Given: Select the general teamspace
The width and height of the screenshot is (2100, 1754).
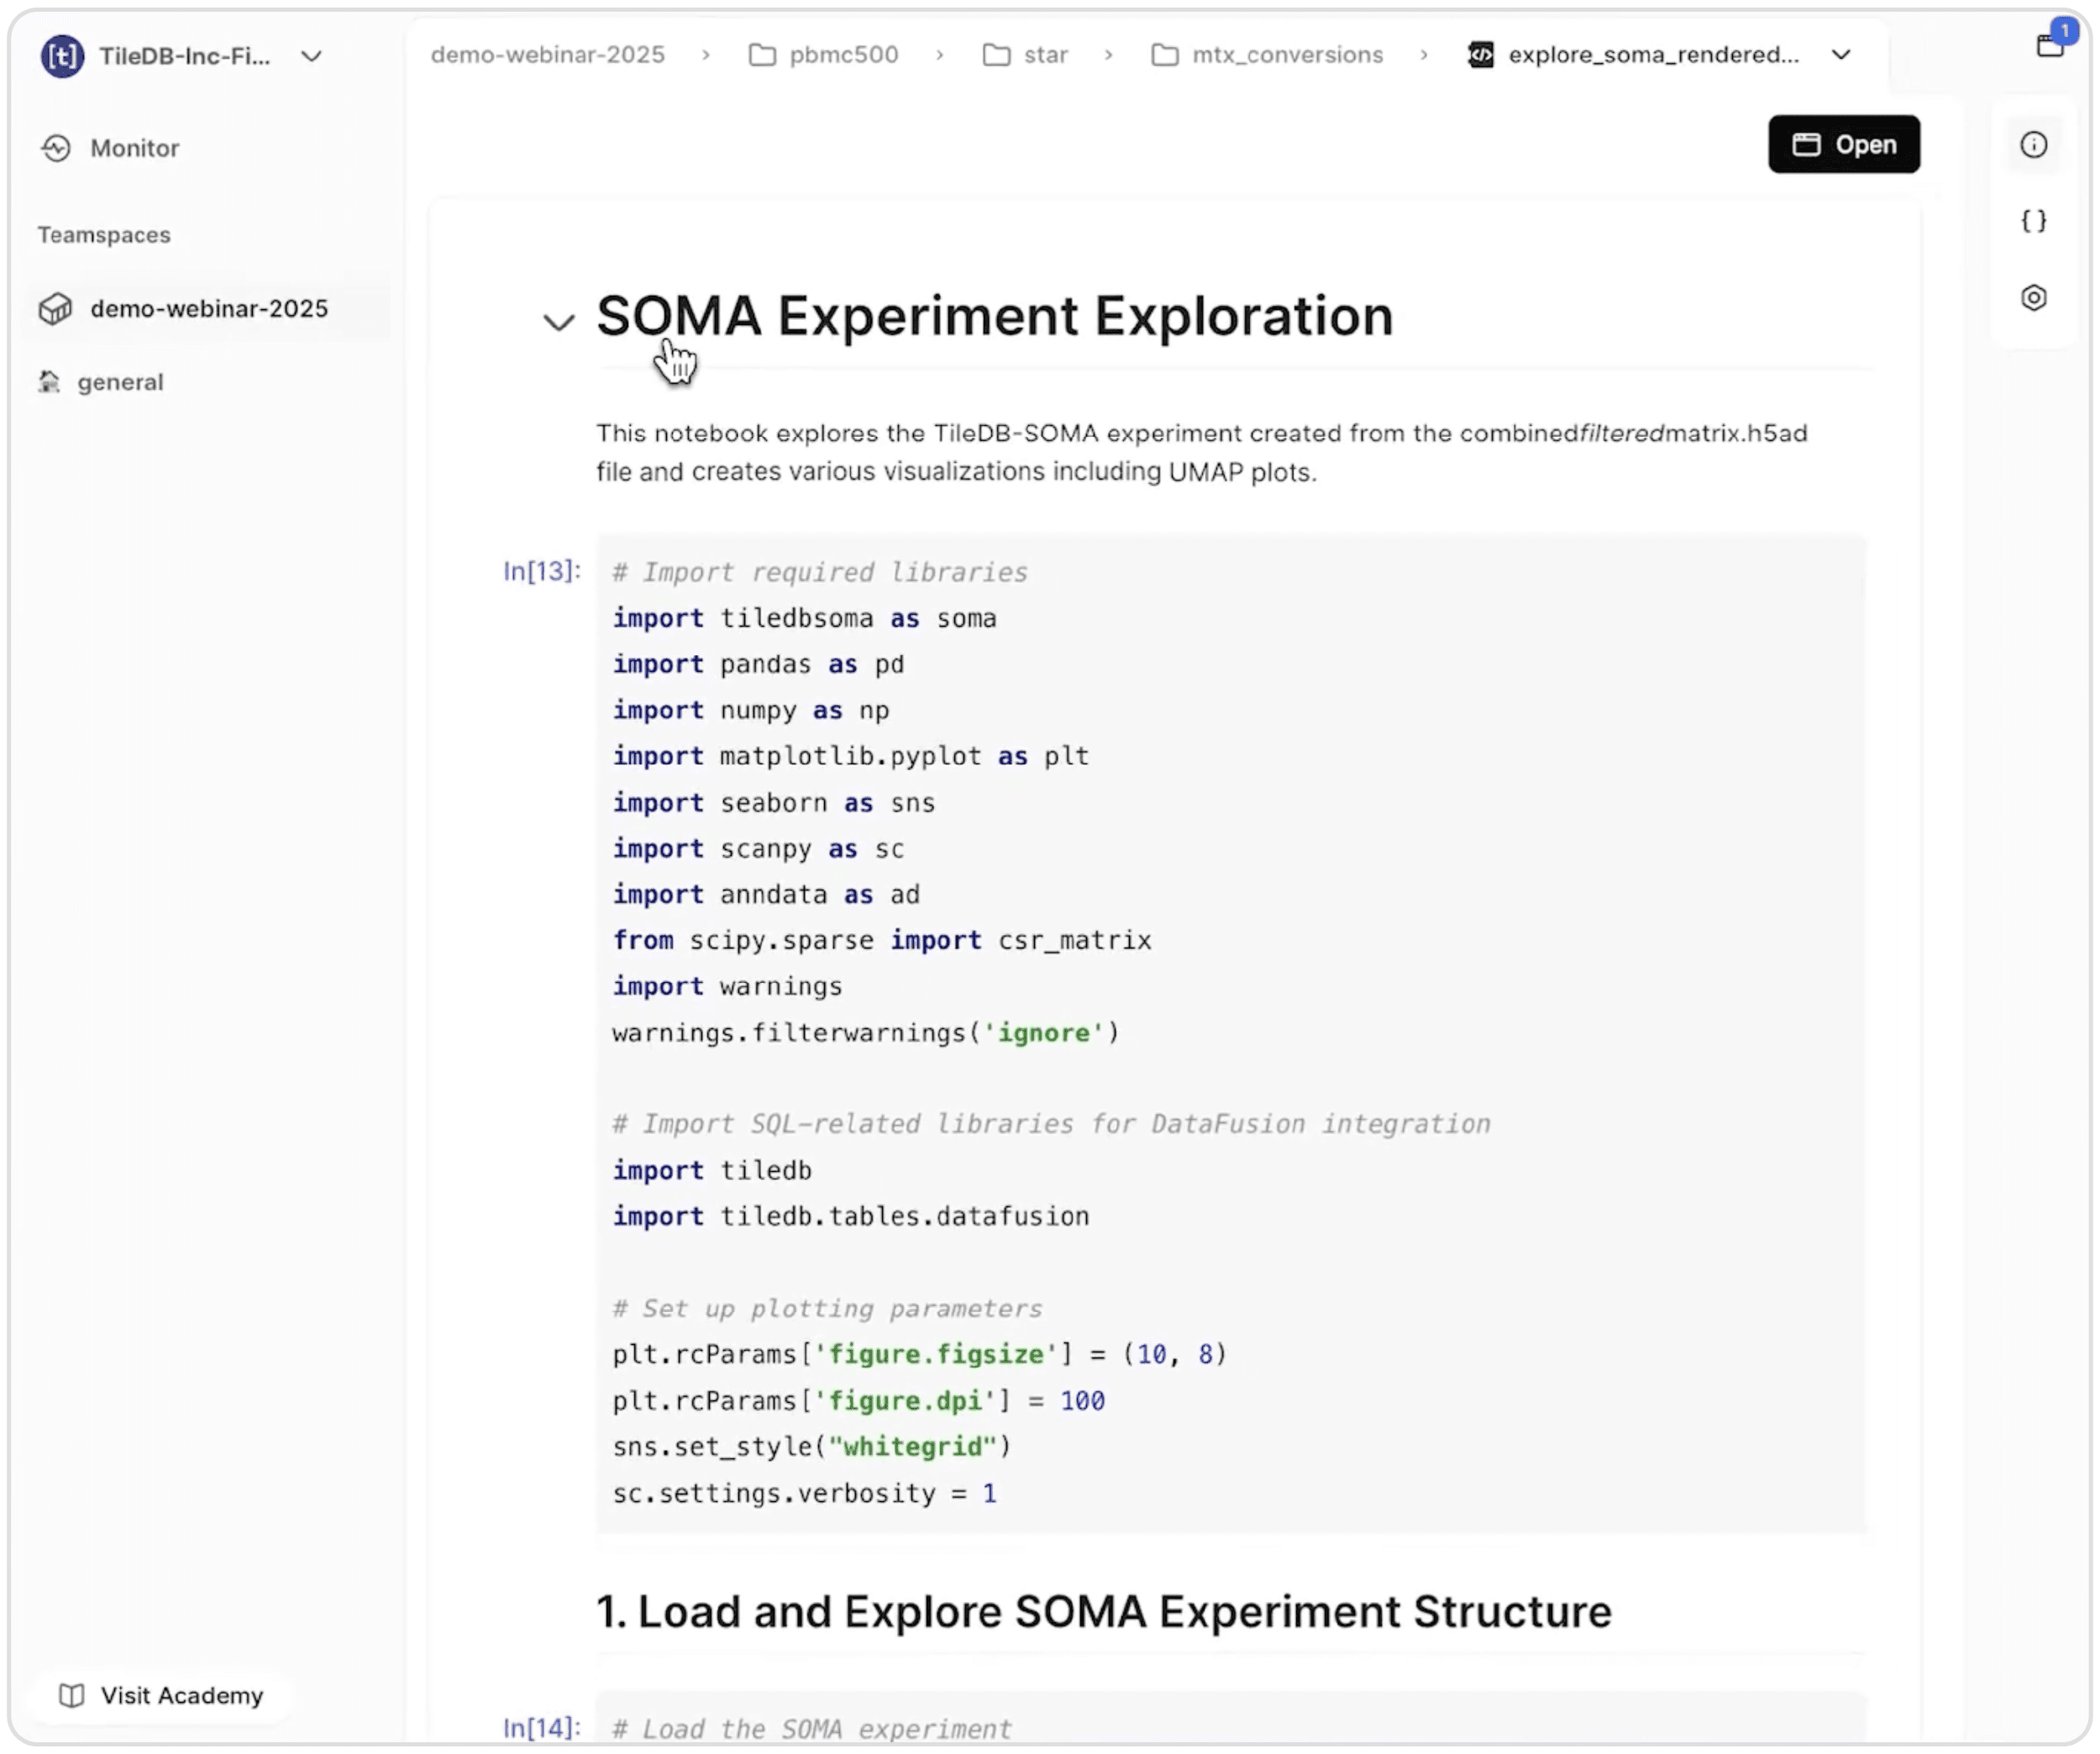Looking at the screenshot, I should (120, 382).
